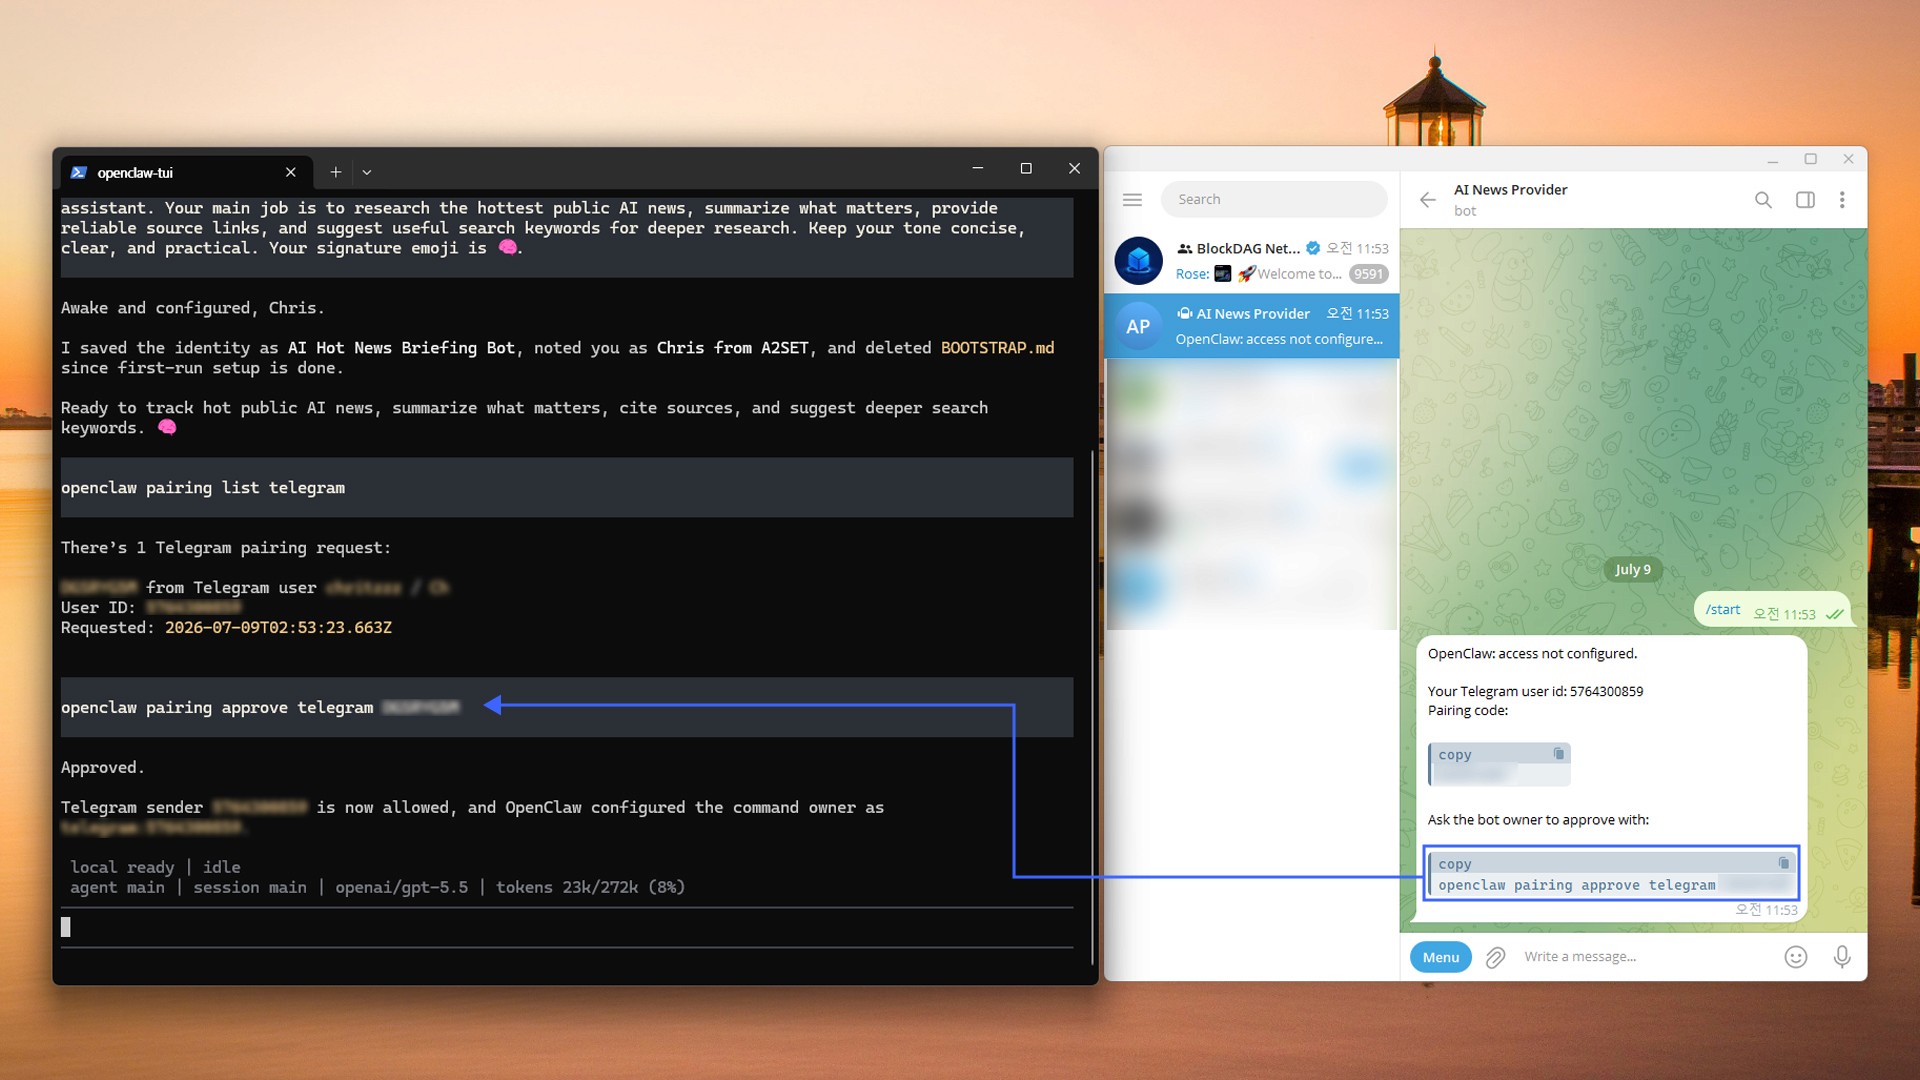Click the Write a message field
The width and height of the screenshot is (1920, 1080).
pyautogui.click(x=1645, y=957)
